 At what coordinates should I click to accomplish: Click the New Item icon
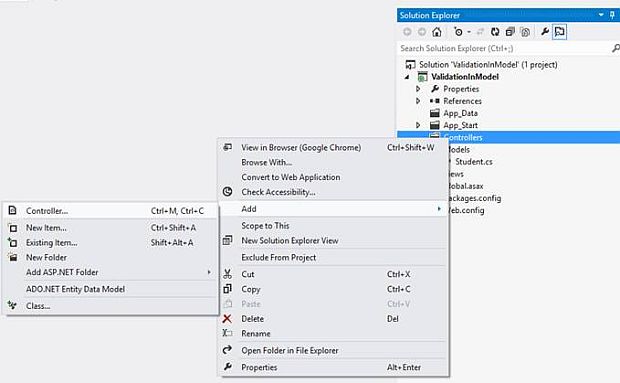point(13,228)
